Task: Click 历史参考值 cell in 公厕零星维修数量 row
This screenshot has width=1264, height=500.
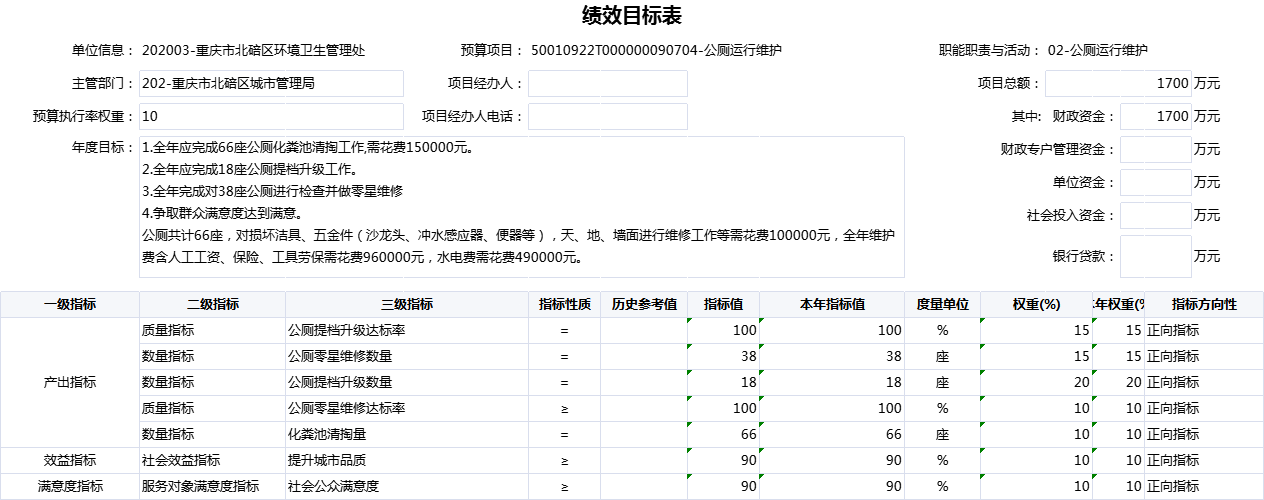Action: 644,357
